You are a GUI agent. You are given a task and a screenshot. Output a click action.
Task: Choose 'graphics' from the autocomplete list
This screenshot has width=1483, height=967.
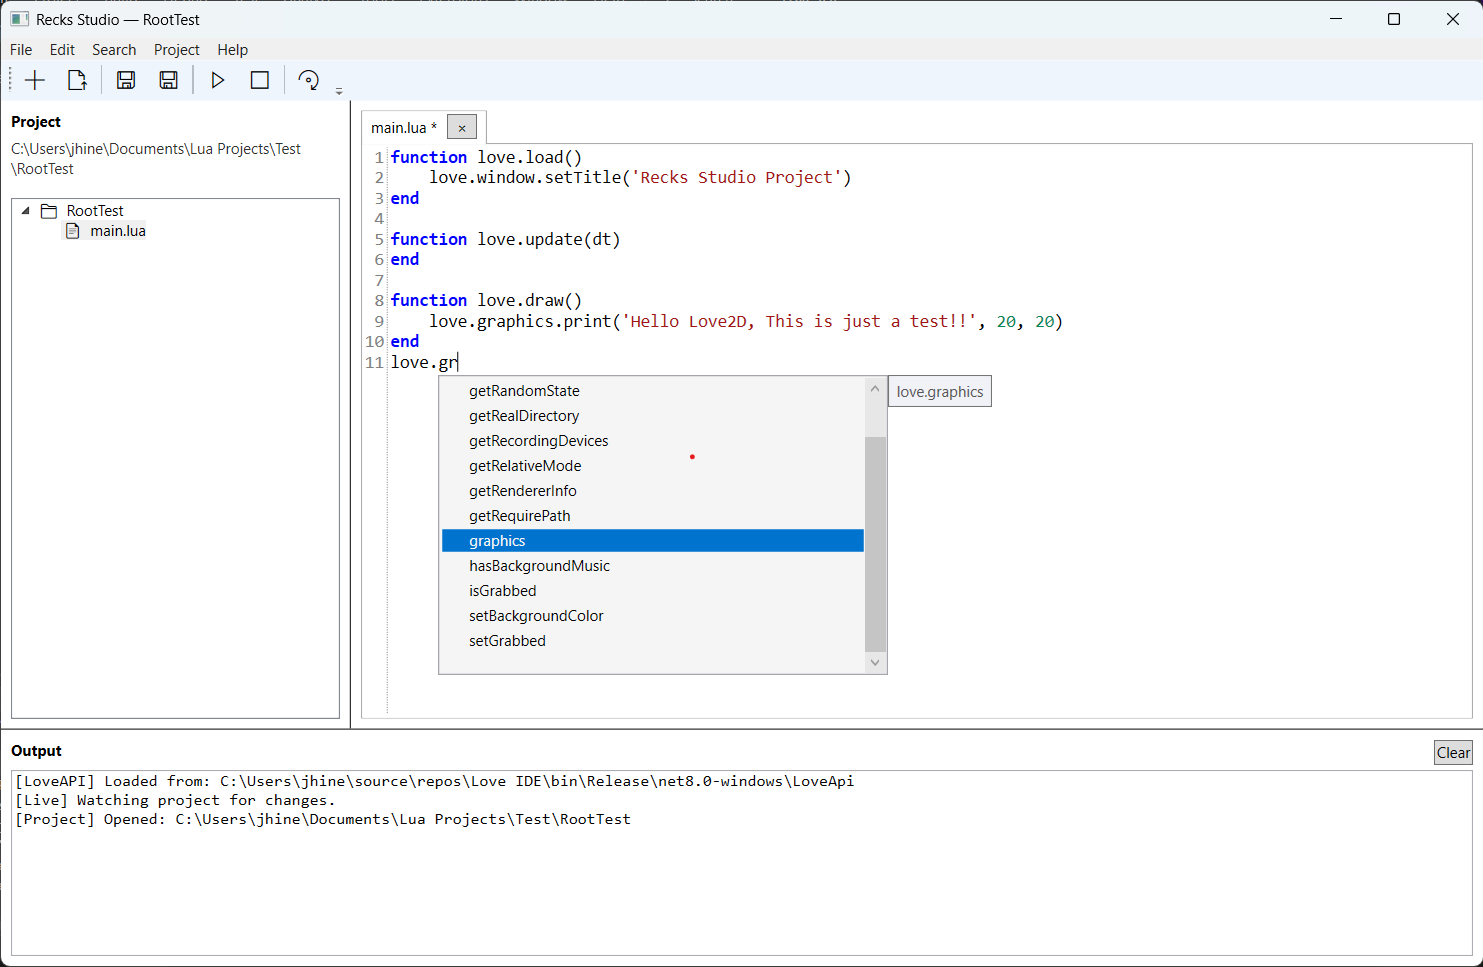point(497,541)
